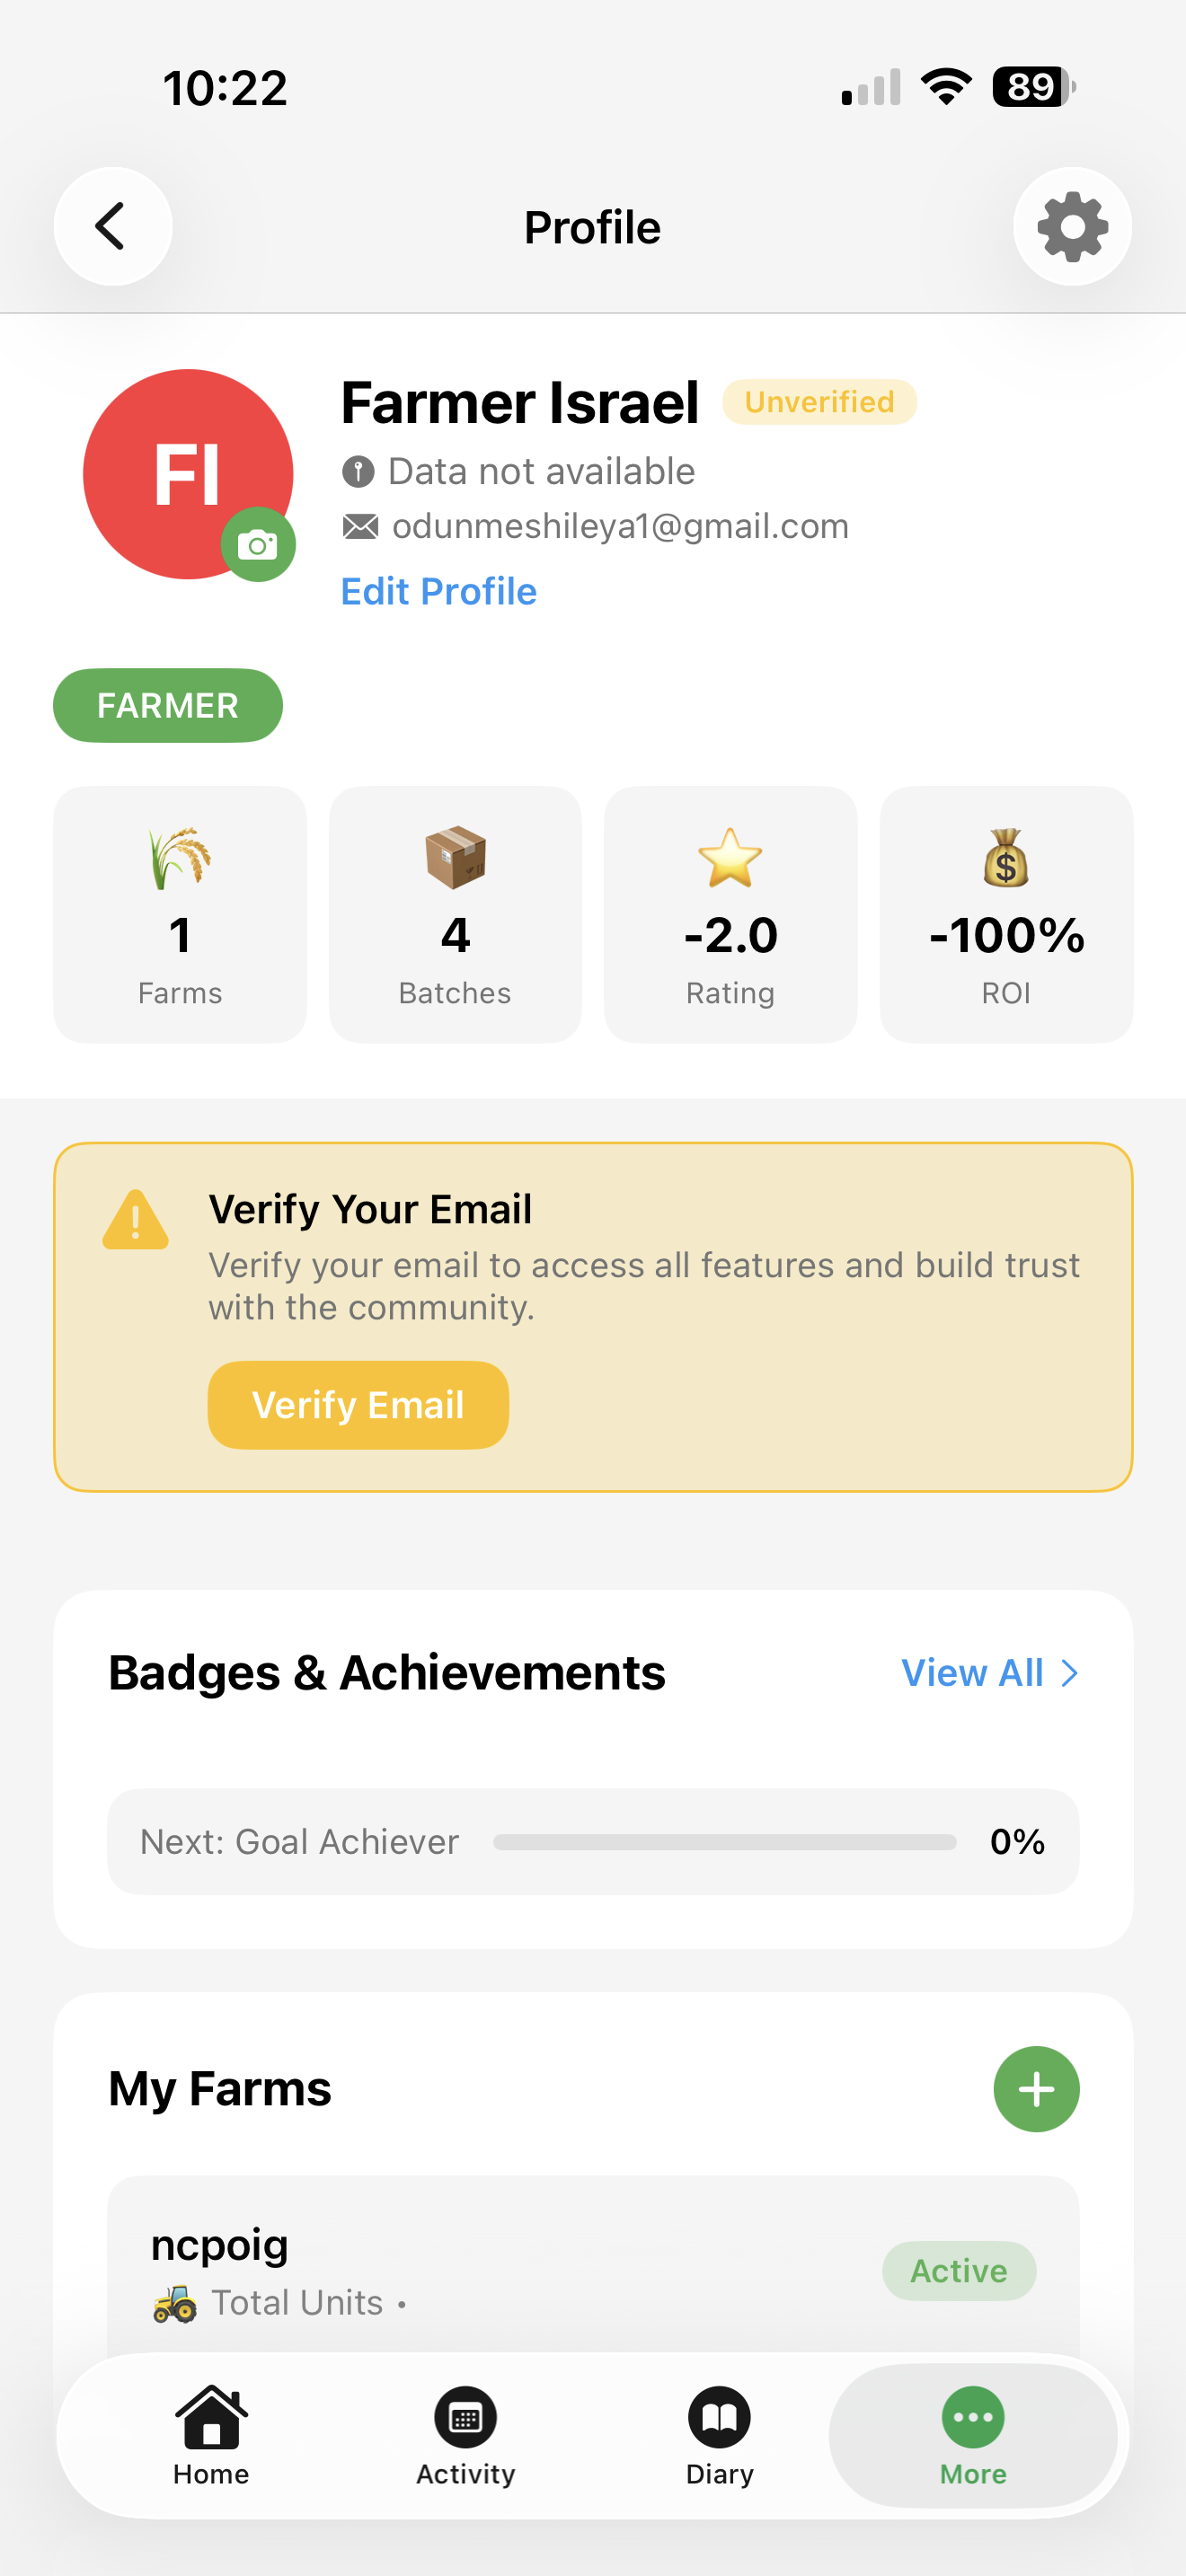
Task: Tap the Active status badge on ncpoig
Action: click(x=958, y=2271)
